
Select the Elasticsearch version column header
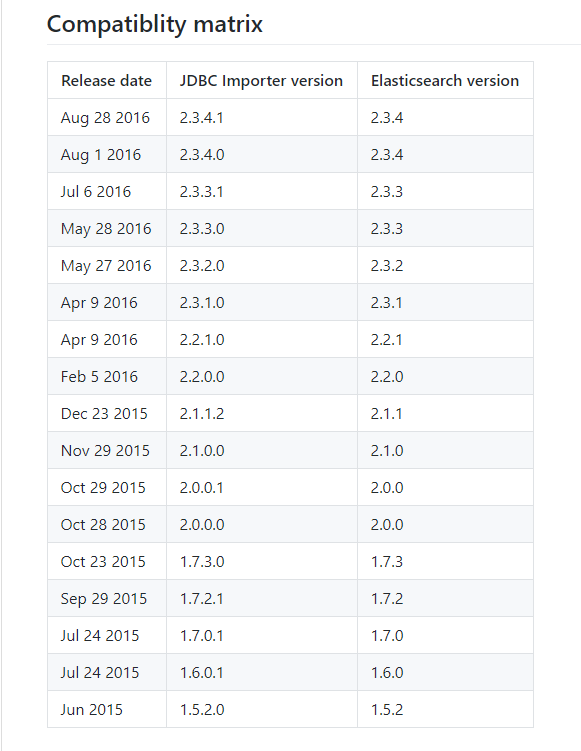(x=445, y=80)
